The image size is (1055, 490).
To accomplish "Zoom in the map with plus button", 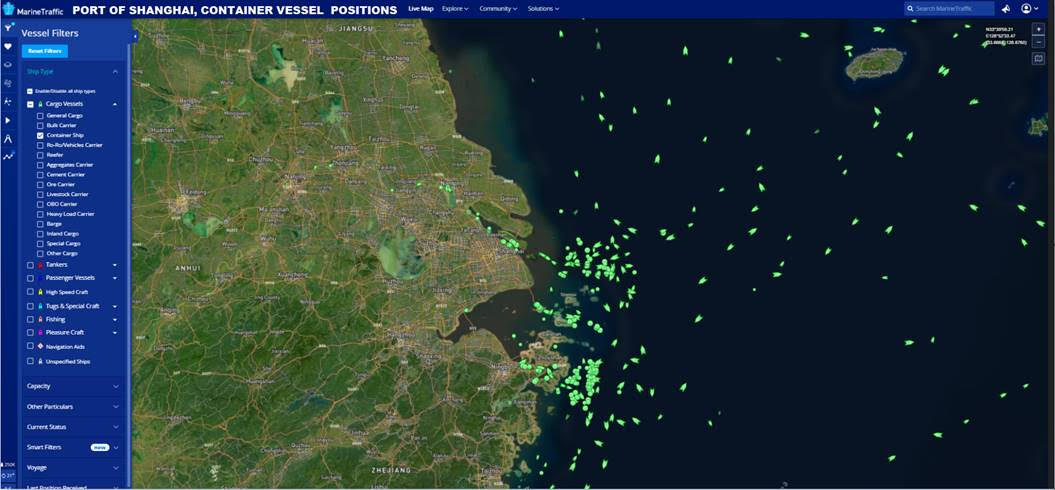I will [x=1038, y=30].
